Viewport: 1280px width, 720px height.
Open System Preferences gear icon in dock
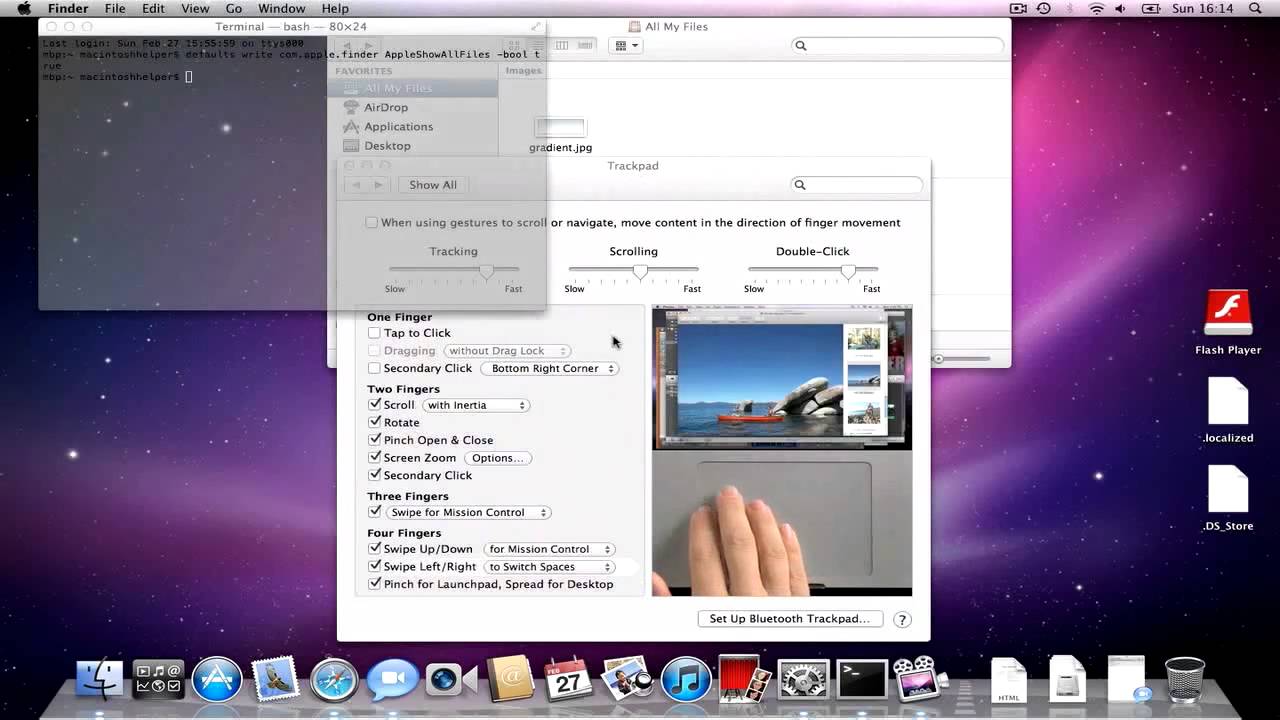803,680
